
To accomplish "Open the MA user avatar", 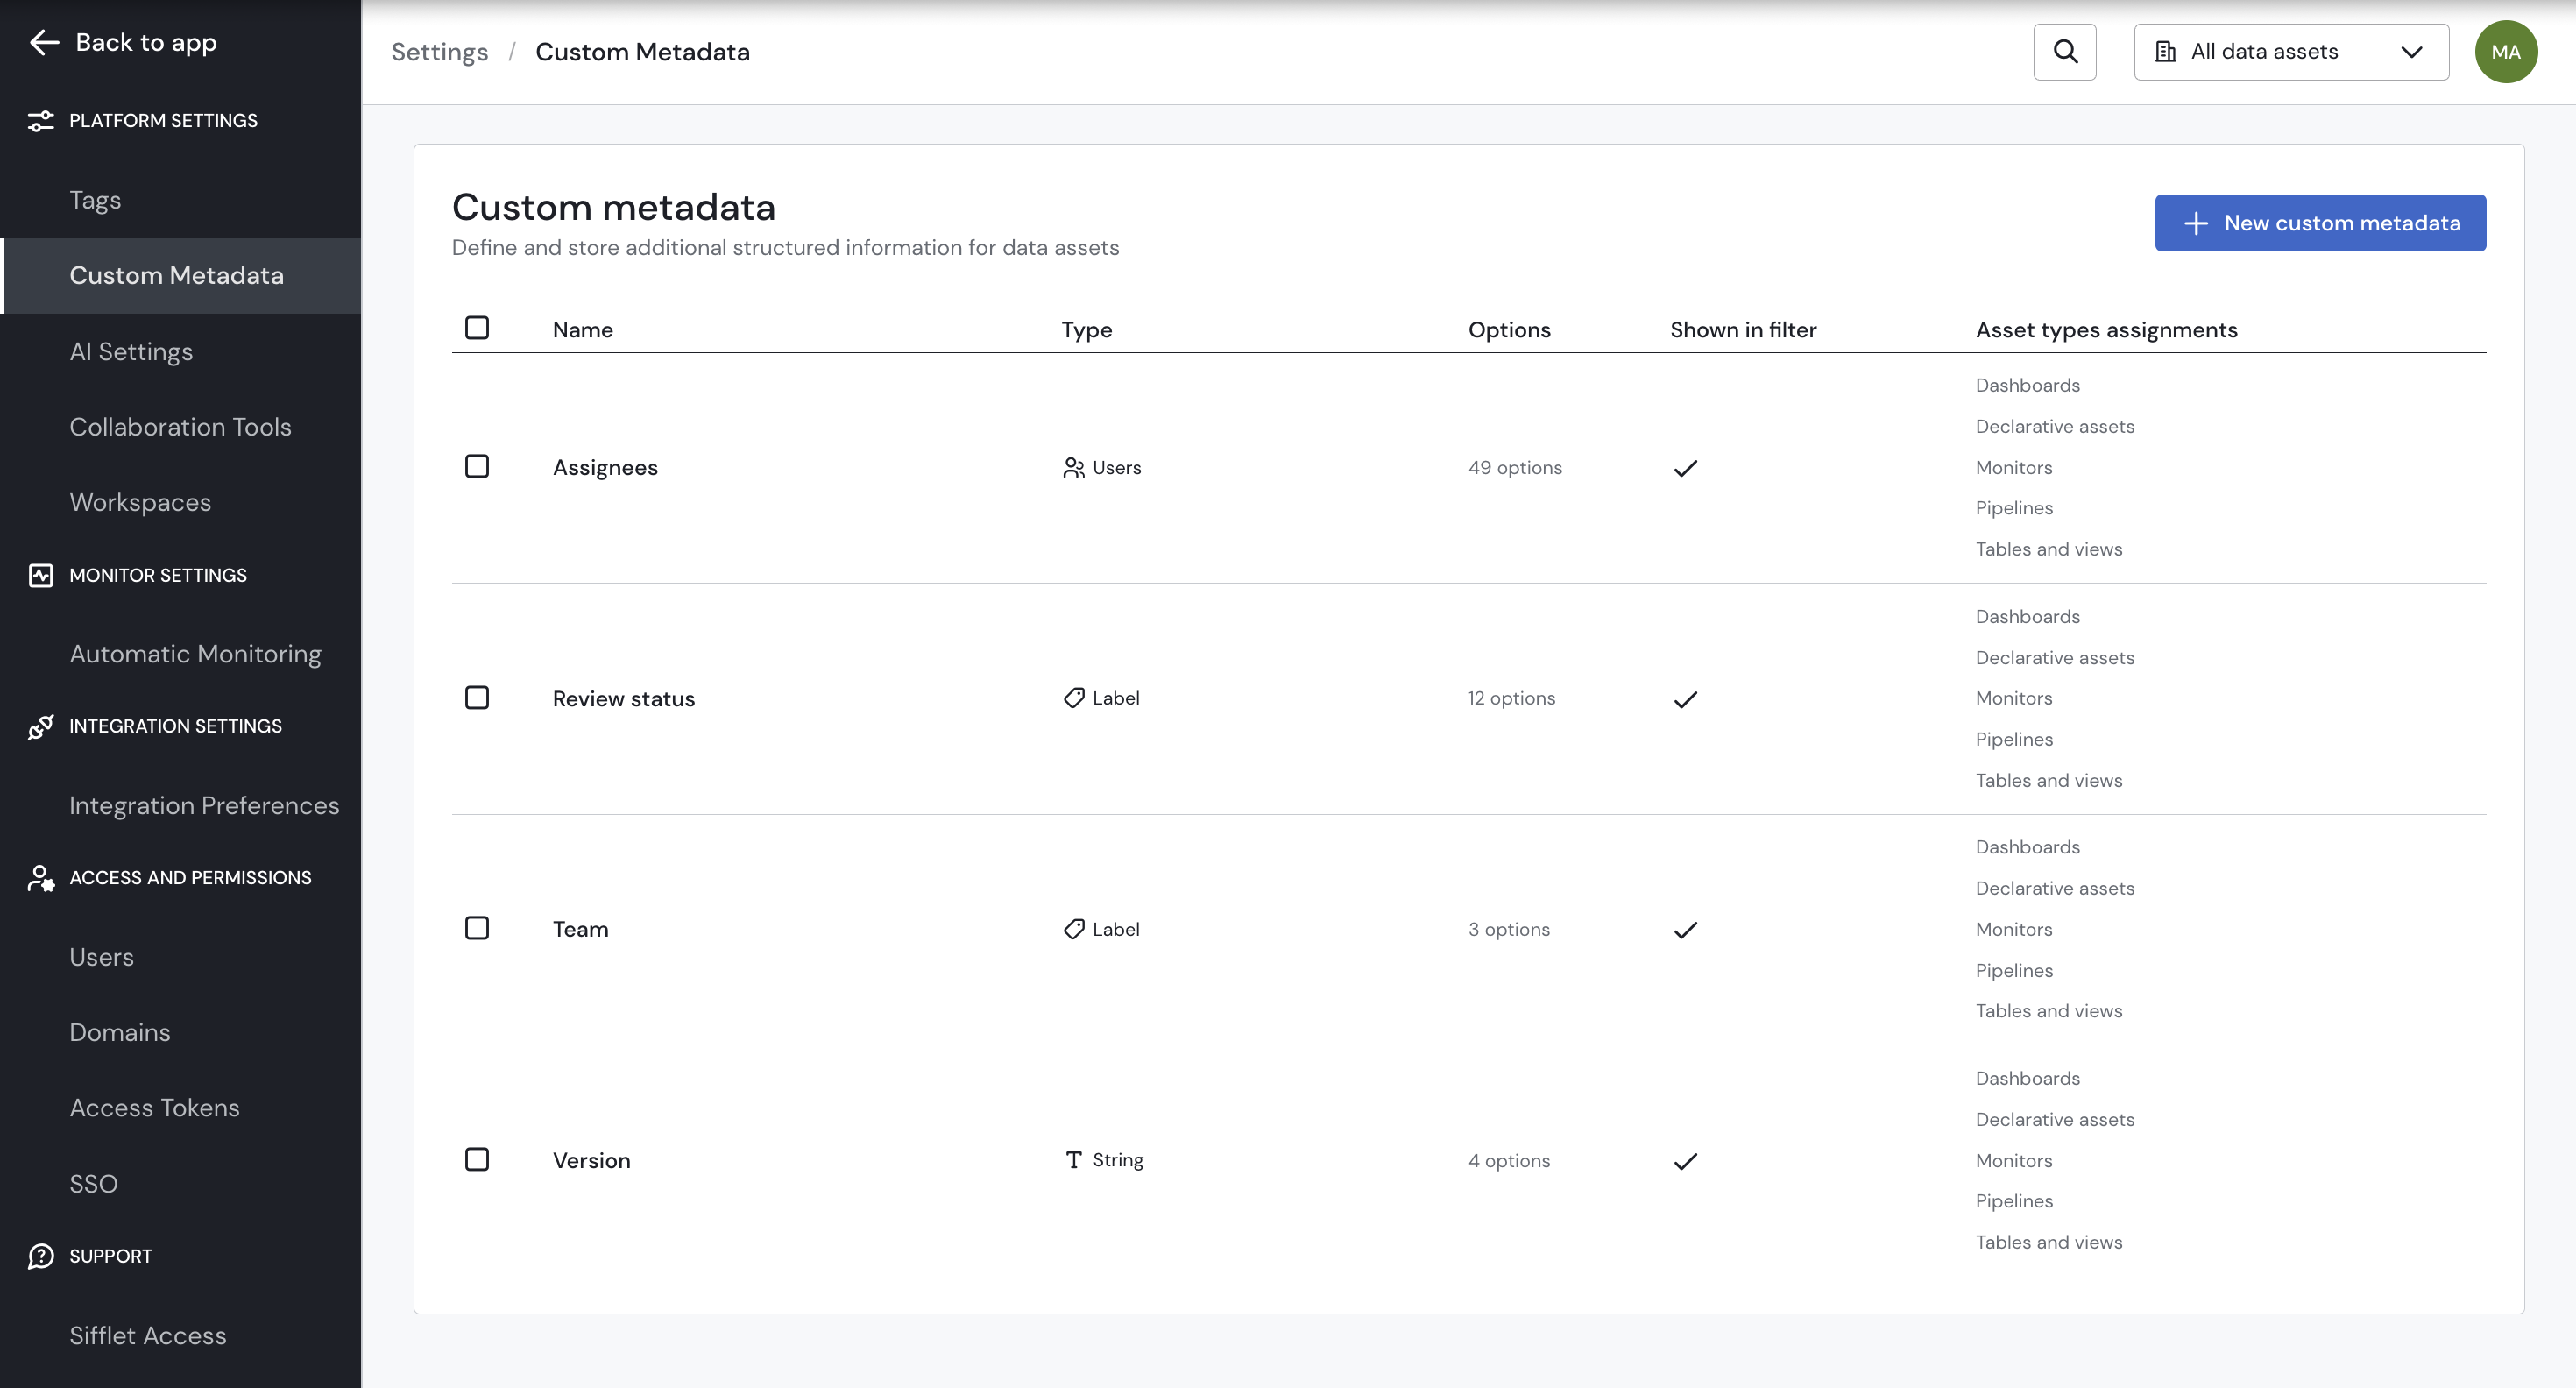I will [2505, 52].
